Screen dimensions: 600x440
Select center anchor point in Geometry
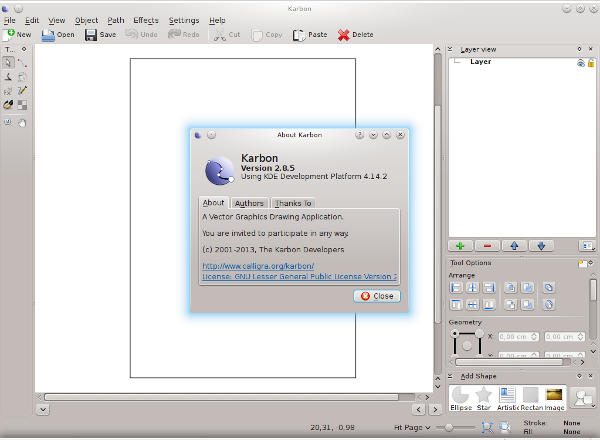tap(467, 346)
